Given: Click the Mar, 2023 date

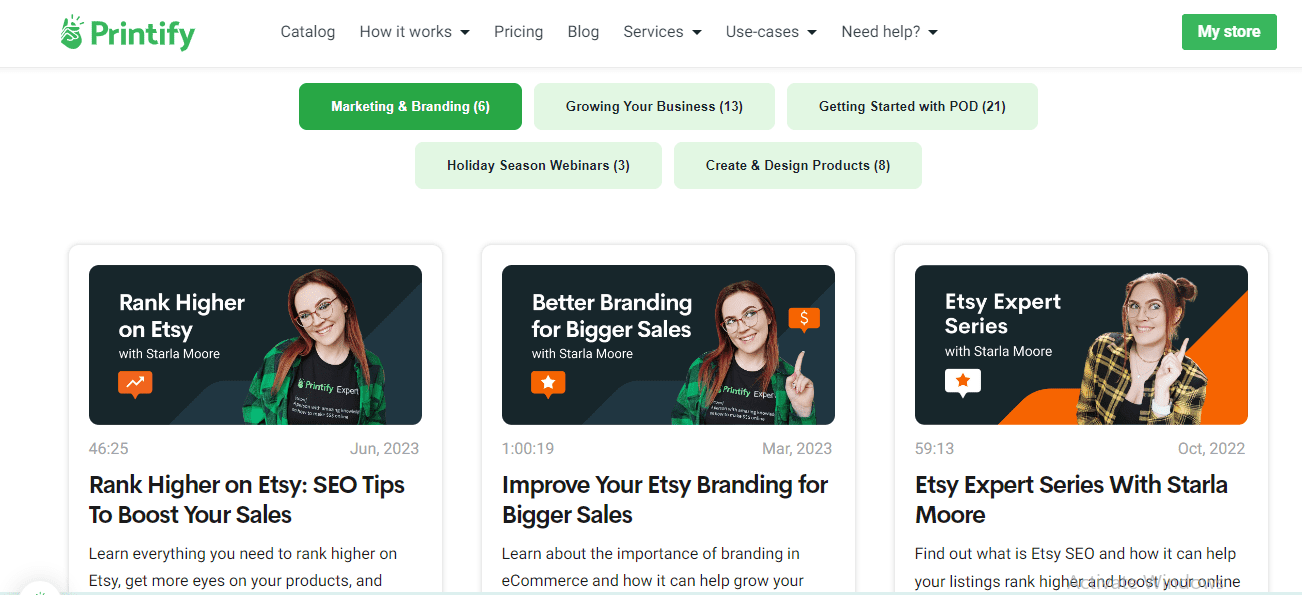Looking at the screenshot, I should pos(797,448).
